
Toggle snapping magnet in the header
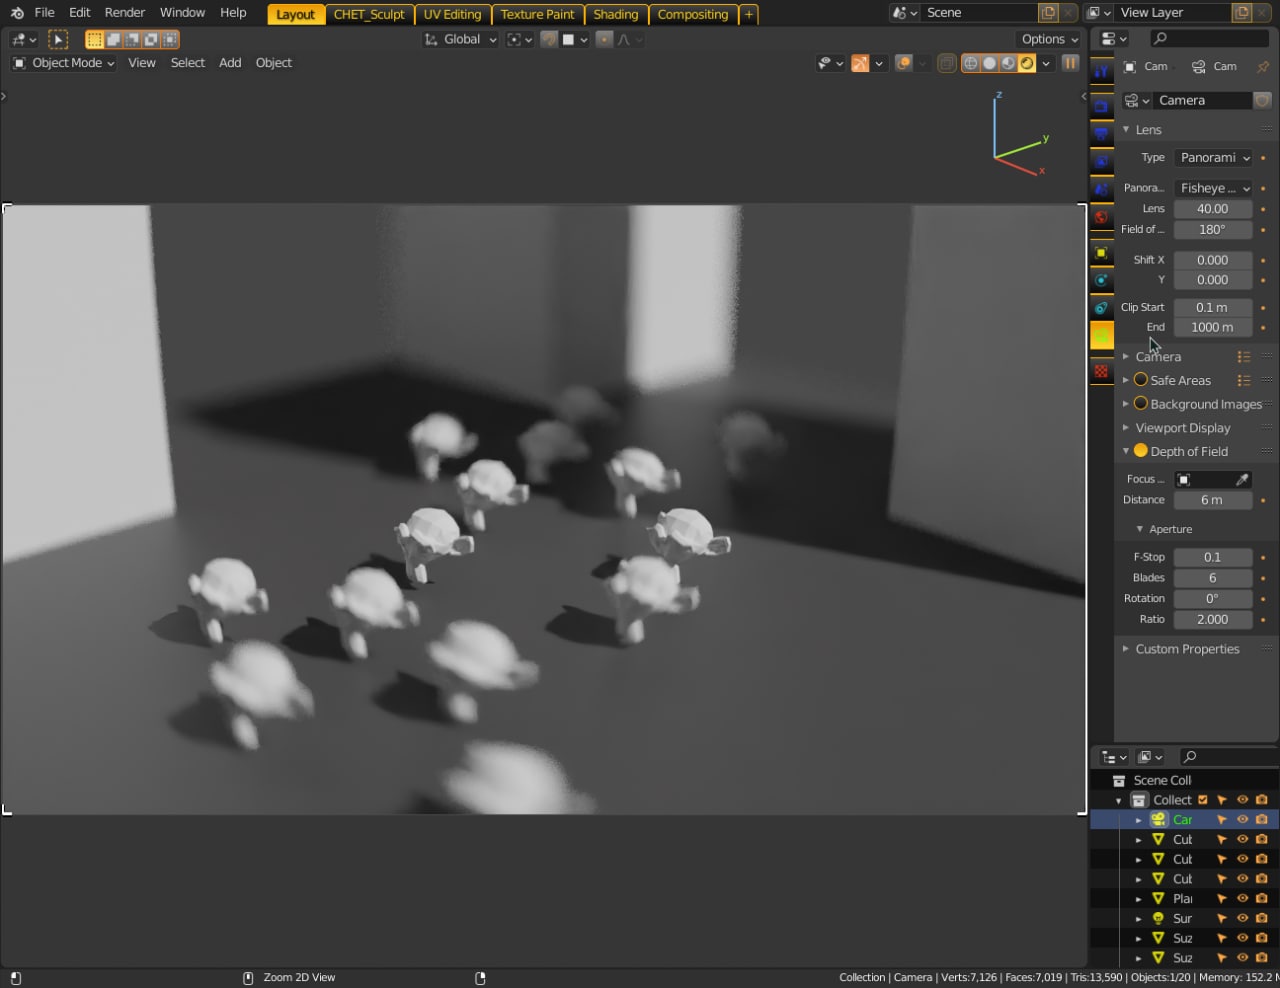coord(549,39)
